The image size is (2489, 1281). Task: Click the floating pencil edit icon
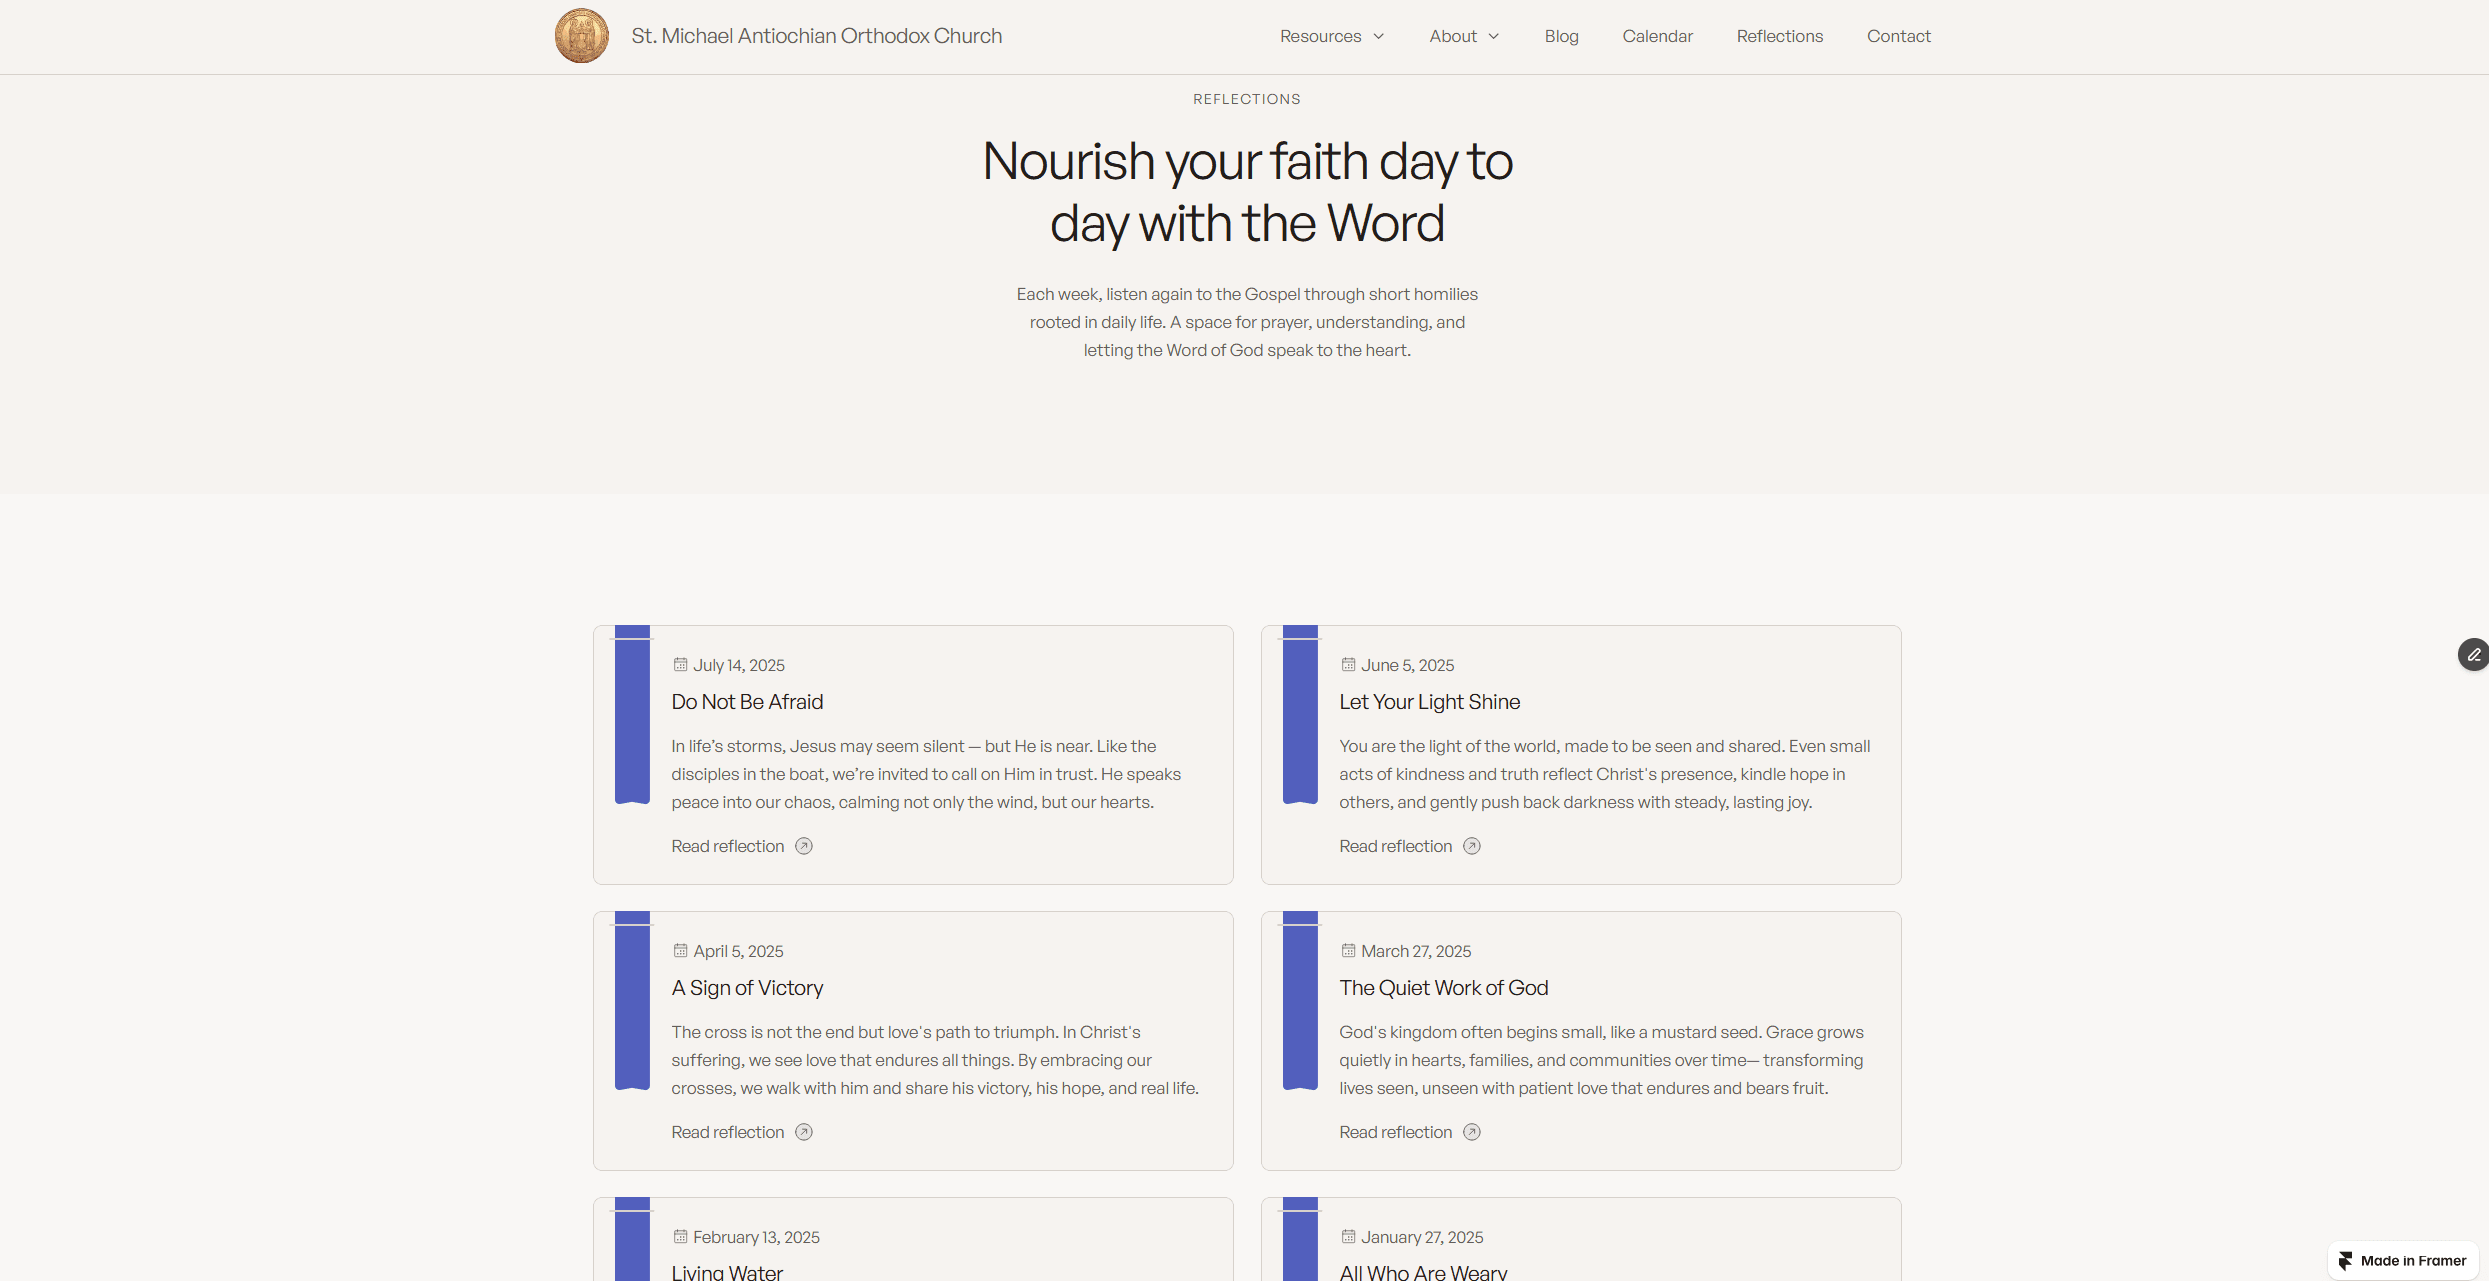[2473, 655]
